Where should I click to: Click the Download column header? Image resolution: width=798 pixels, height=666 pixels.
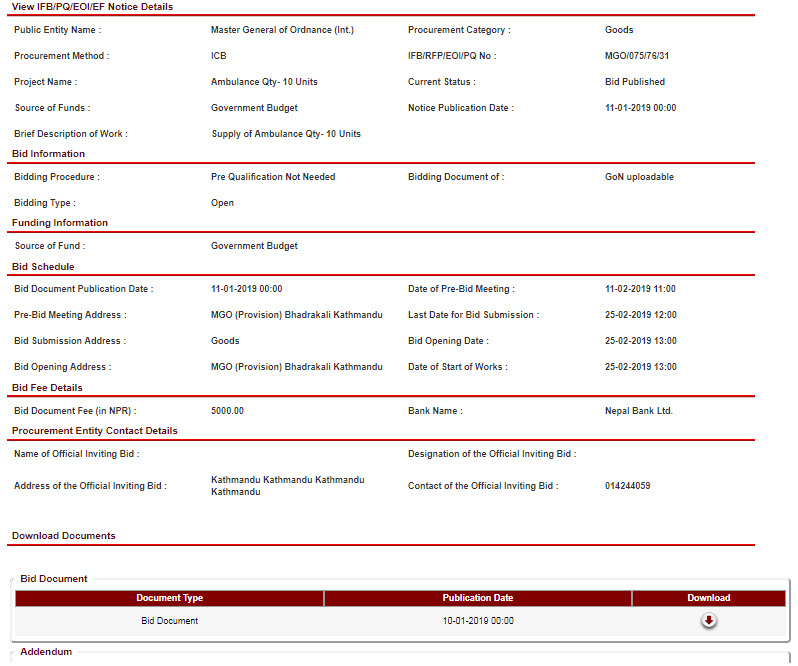click(x=708, y=598)
